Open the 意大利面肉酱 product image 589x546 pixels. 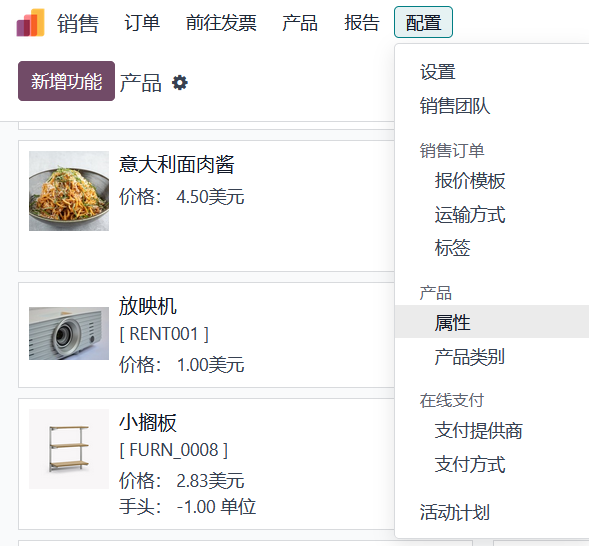[x=69, y=191]
